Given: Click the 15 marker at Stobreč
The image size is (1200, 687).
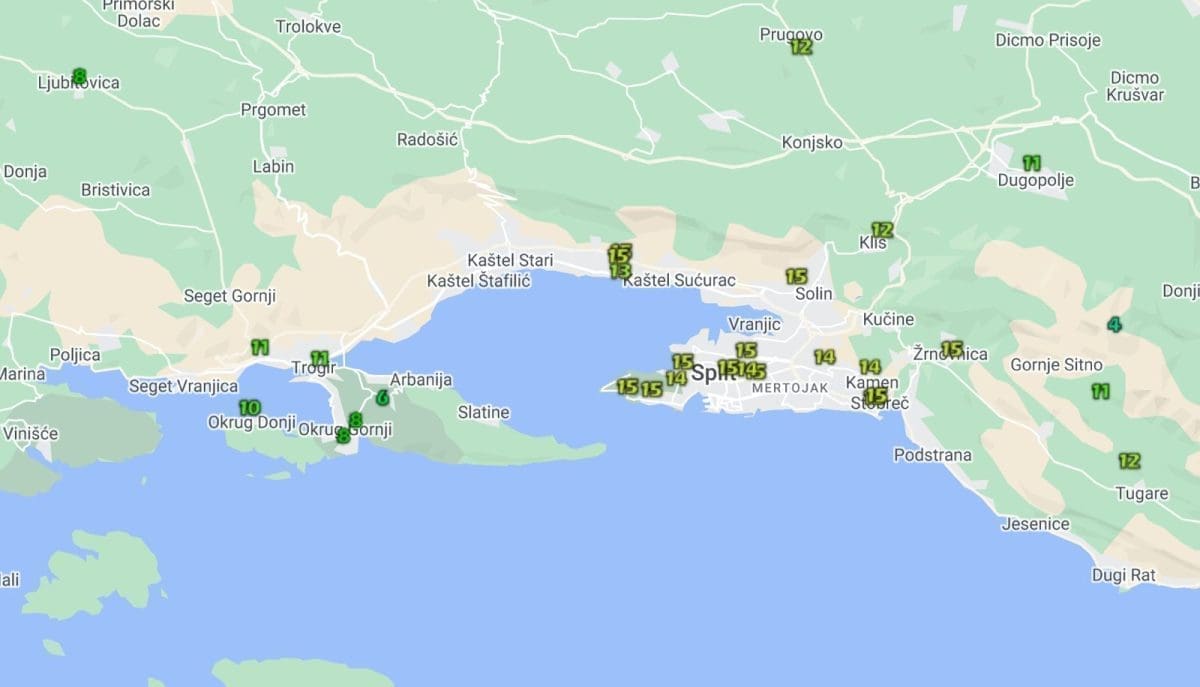Looking at the screenshot, I should (875, 395).
